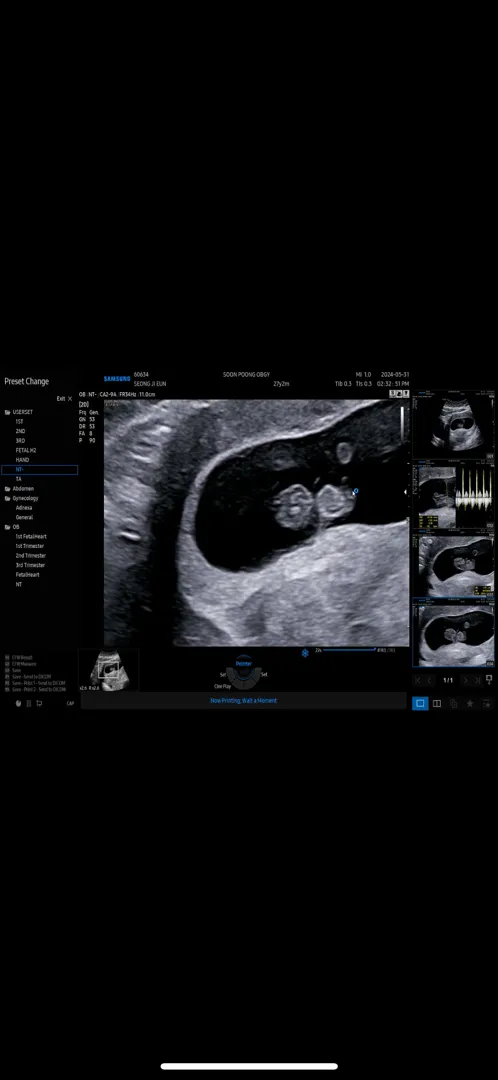498x1080 pixels.
Task: Go to previous thumbnail page
Action: pos(430,681)
